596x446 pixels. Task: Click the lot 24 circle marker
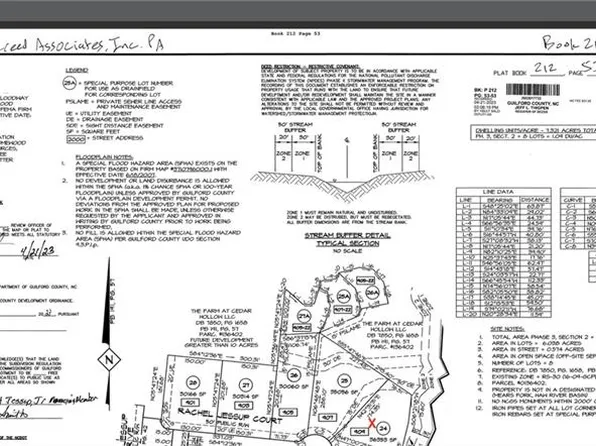[x=384, y=429]
